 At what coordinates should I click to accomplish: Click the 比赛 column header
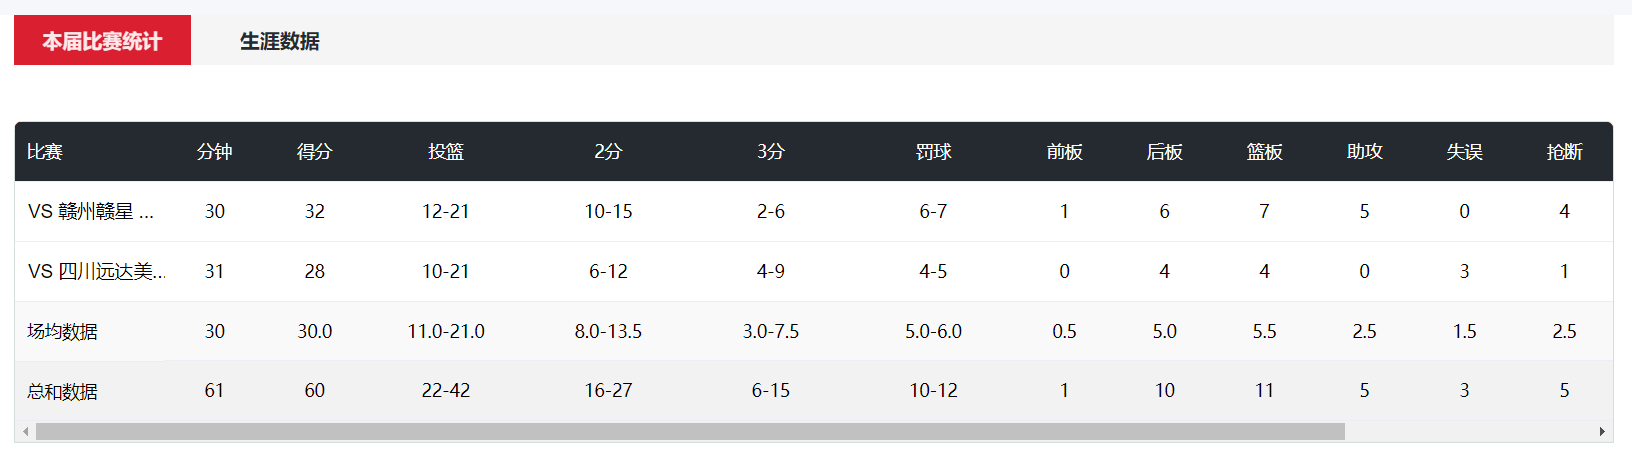(45, 152)
